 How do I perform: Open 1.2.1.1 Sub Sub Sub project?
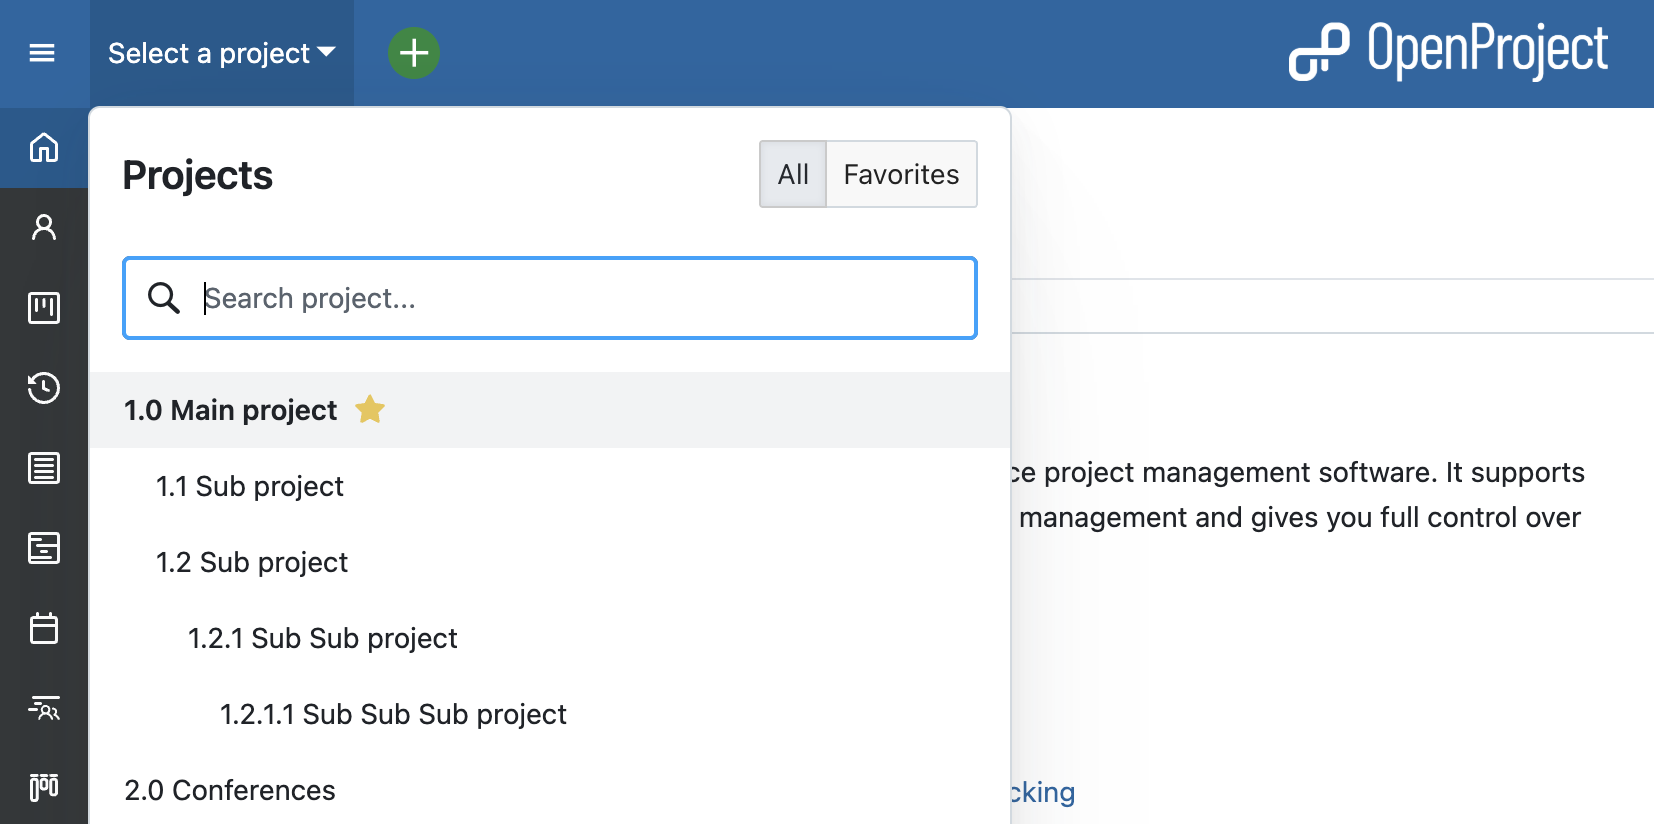tap(393, 714)
